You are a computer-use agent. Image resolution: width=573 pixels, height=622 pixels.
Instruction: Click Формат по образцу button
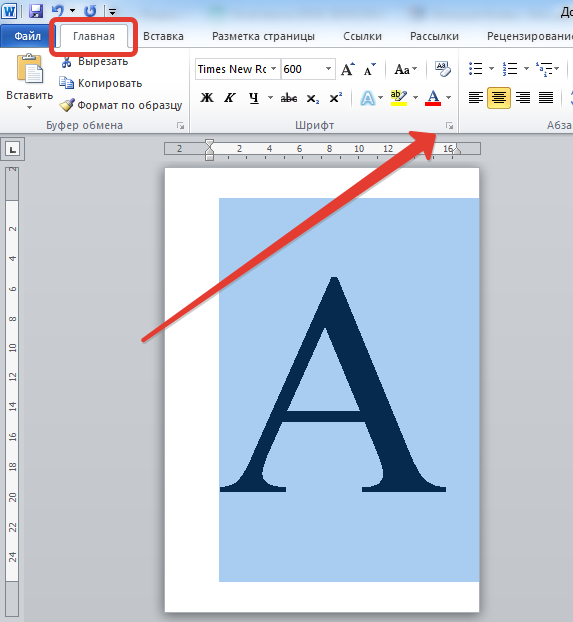click(x=121, y=105)
